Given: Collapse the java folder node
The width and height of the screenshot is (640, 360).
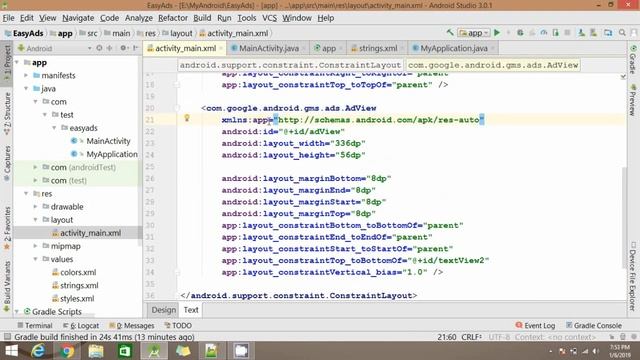Looking at the screenshot, I should 26,89.
